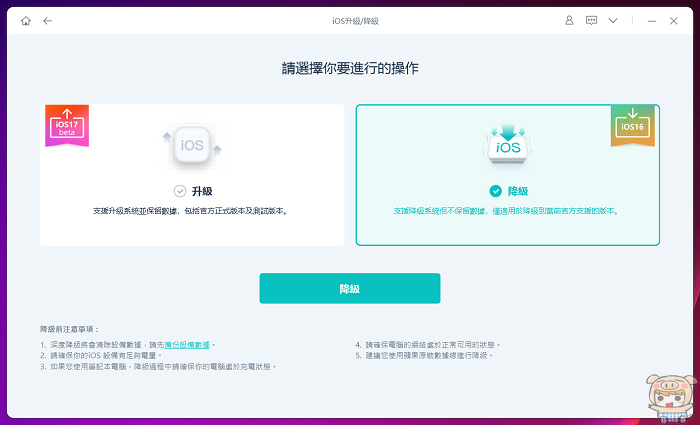
Task: Open the feedback chat icon
Action: pos(592,21)
